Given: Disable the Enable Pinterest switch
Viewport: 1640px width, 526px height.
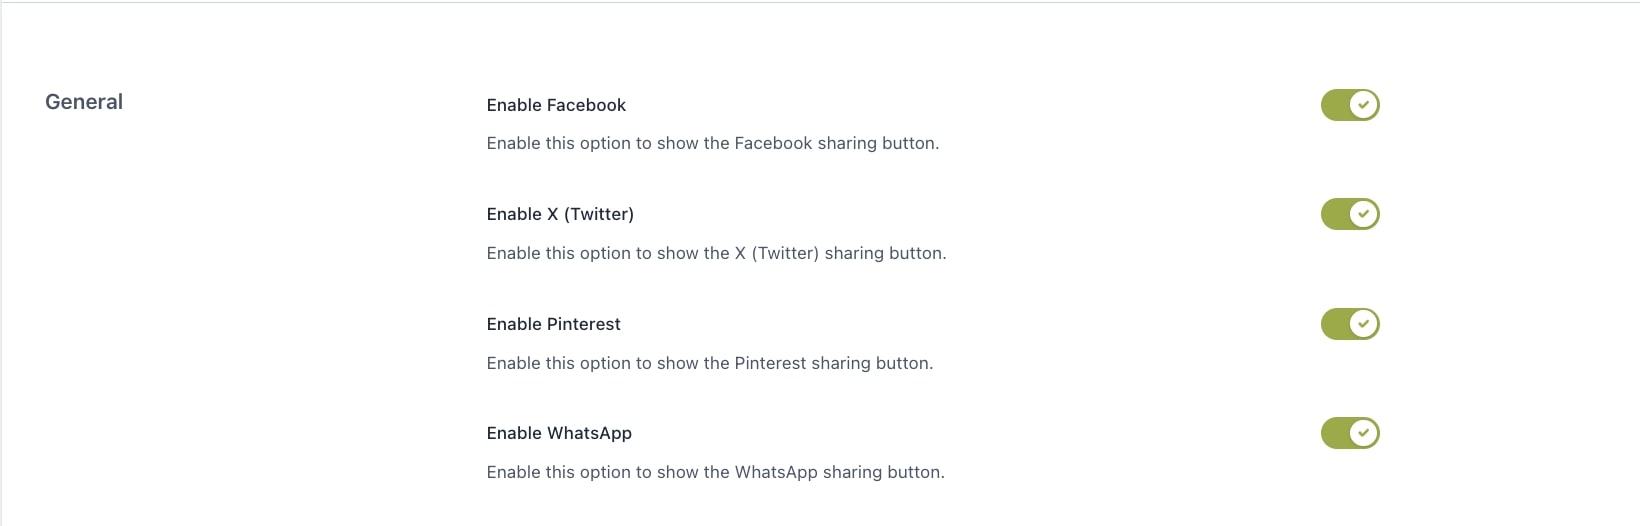Looking at the screenshot, I should coord(1350,324).
